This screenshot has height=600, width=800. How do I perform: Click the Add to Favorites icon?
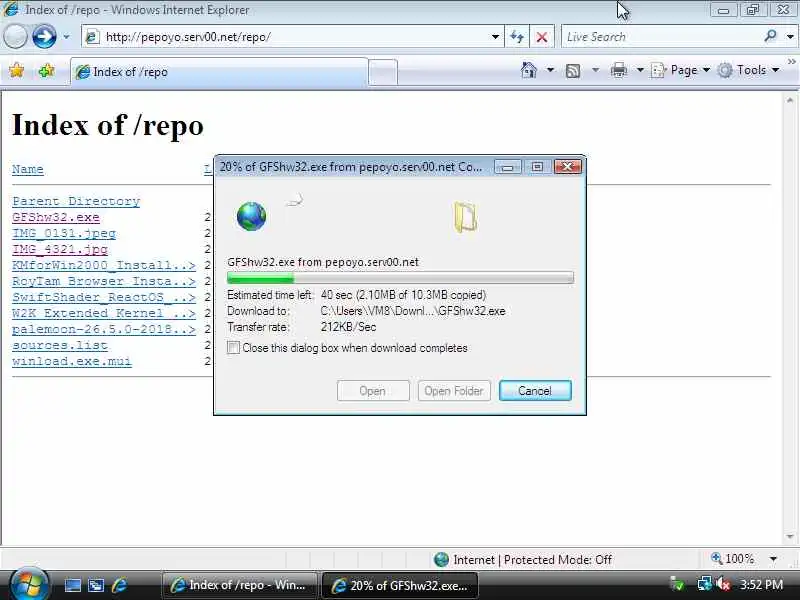pyautogui.click(x=46, y=70)
